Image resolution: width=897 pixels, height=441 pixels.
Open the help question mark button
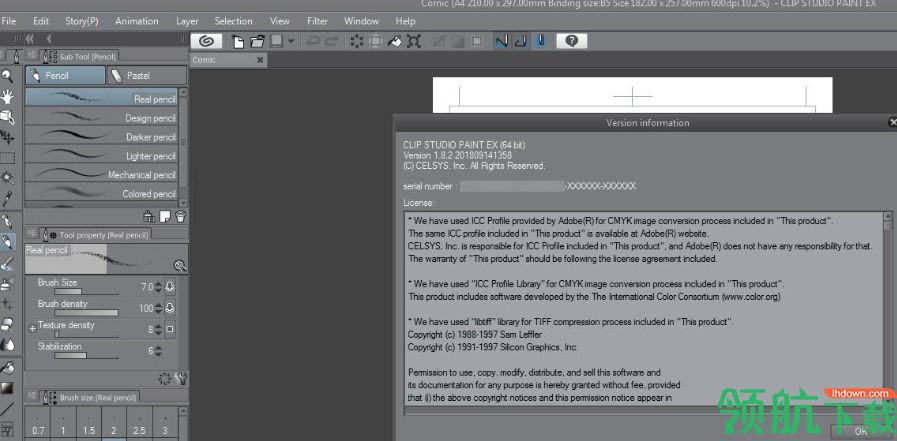coord(571,41)
